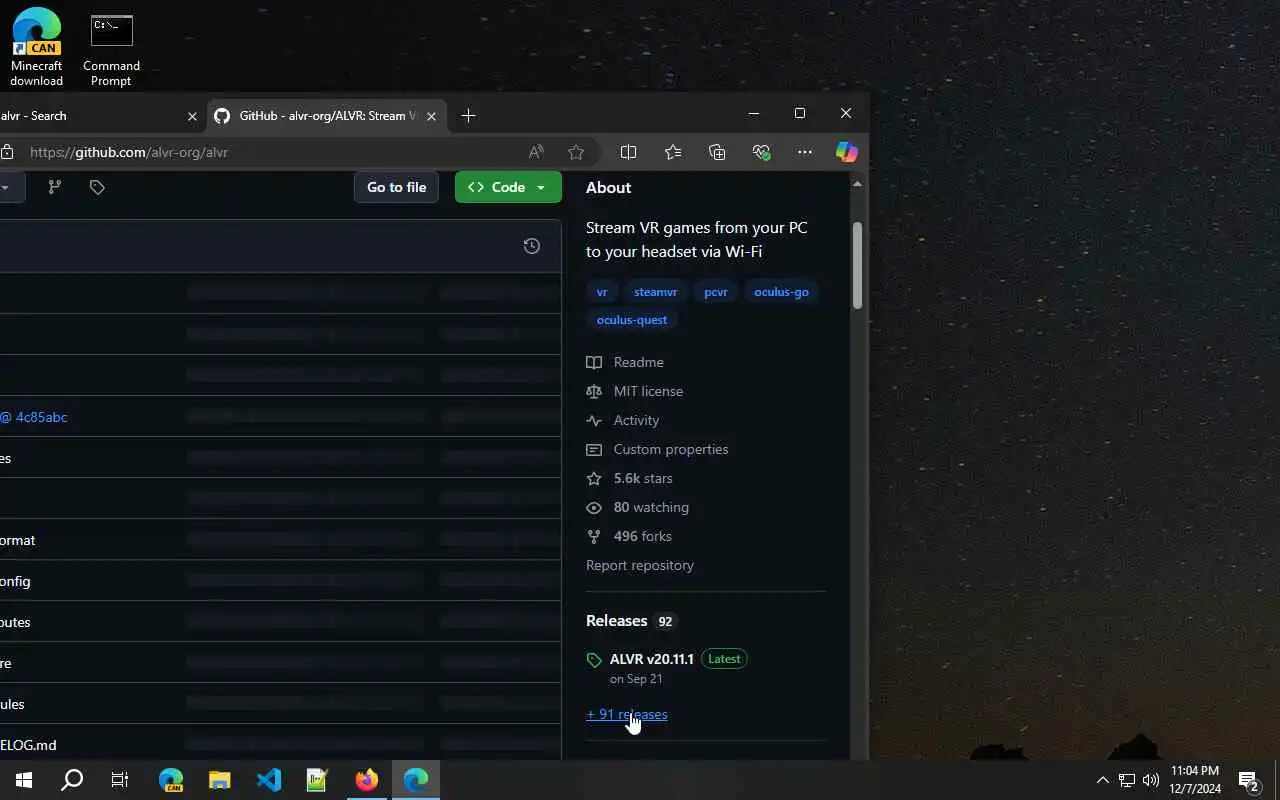Launch Firefox from taskbar
The image size is (1280, 800).
coord(367,780)
